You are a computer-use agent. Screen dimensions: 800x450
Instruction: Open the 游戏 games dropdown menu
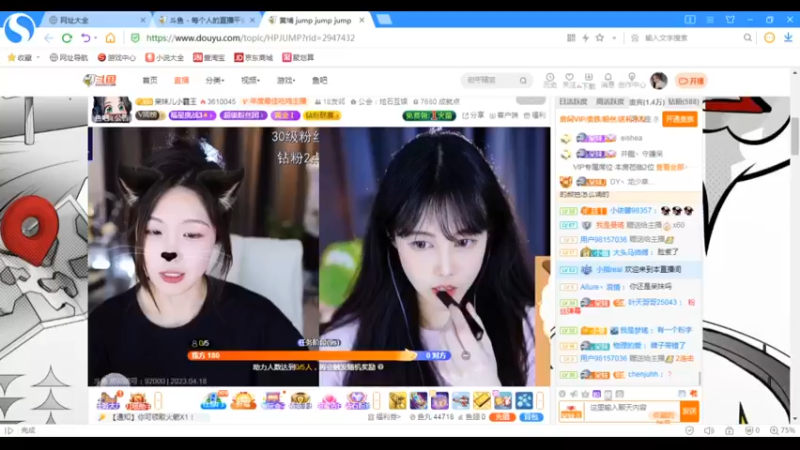pyautogui.click(x=286, y=80)
